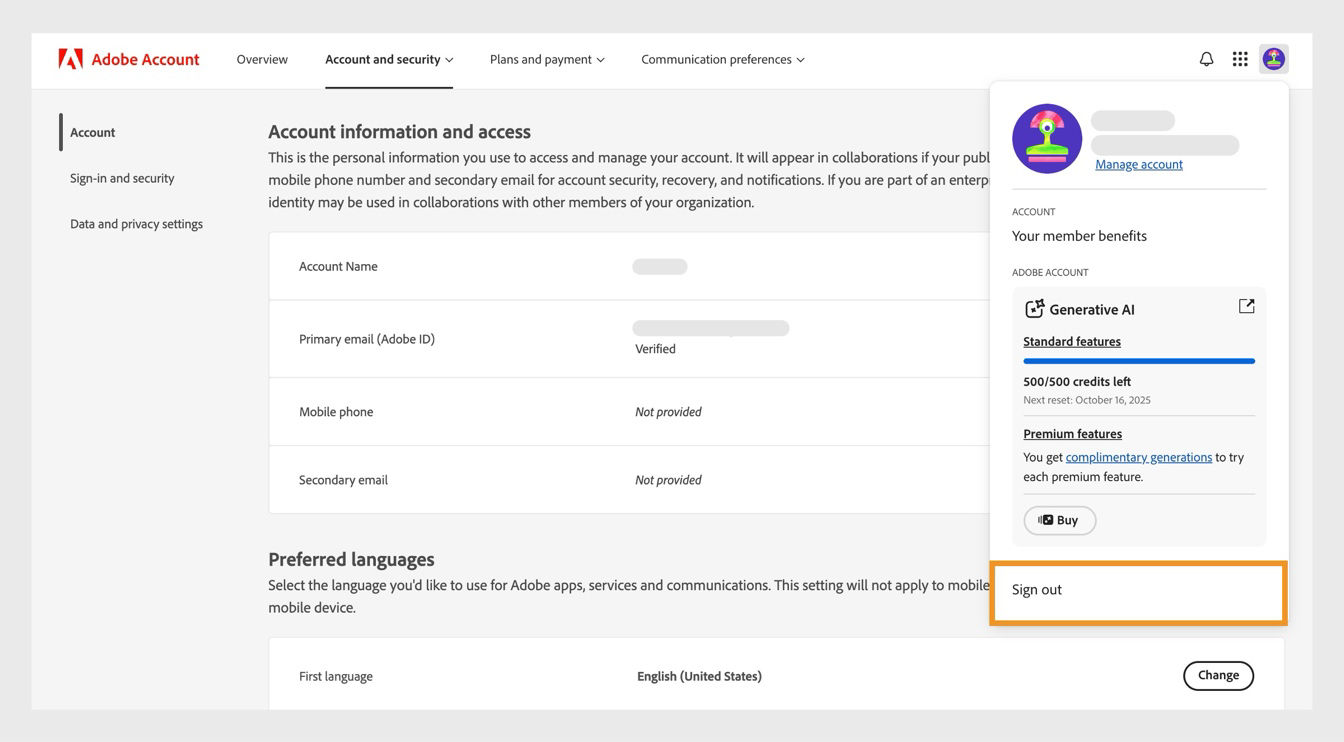Expand the Plans and payment dropdown

[543, 57]
